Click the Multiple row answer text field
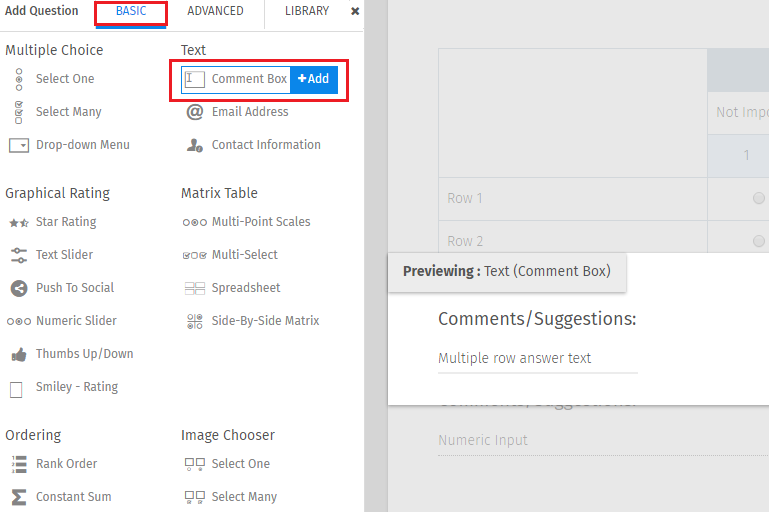The height and width of the screenshot is (513, 769). click(x=538, y=359)
